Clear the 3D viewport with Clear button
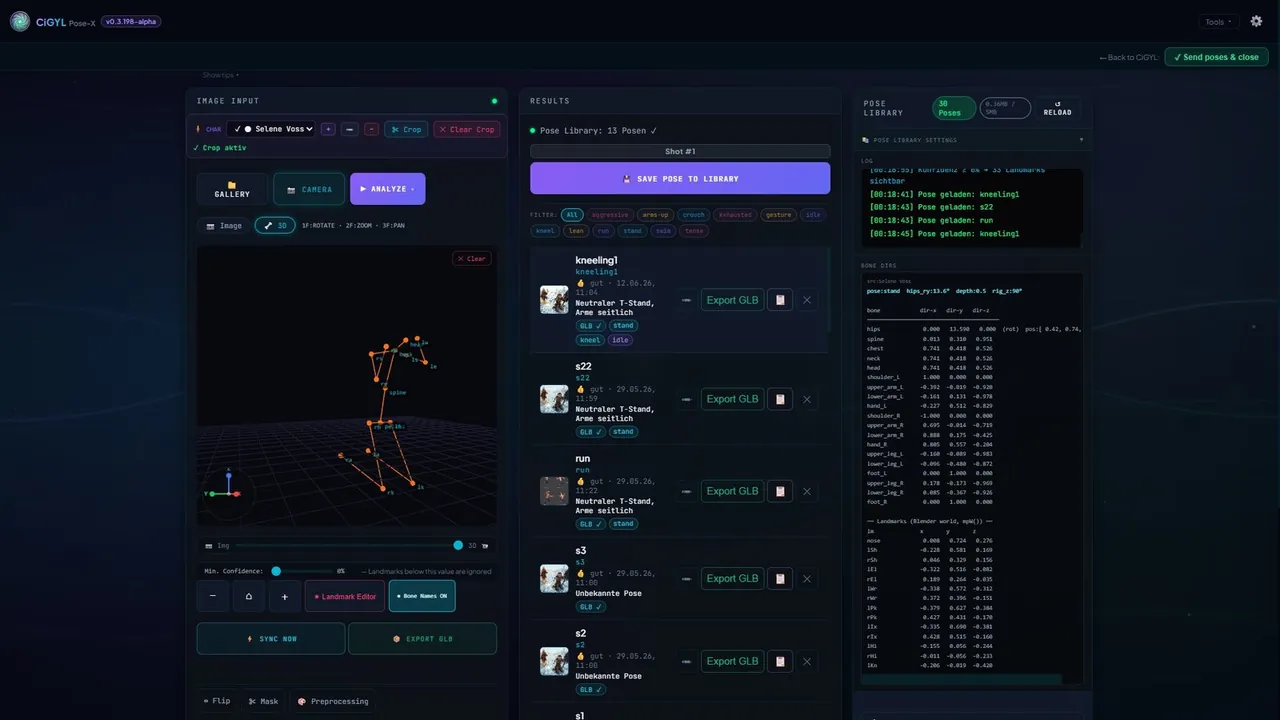Viewport: 1280px width, 720px height. 471,258
